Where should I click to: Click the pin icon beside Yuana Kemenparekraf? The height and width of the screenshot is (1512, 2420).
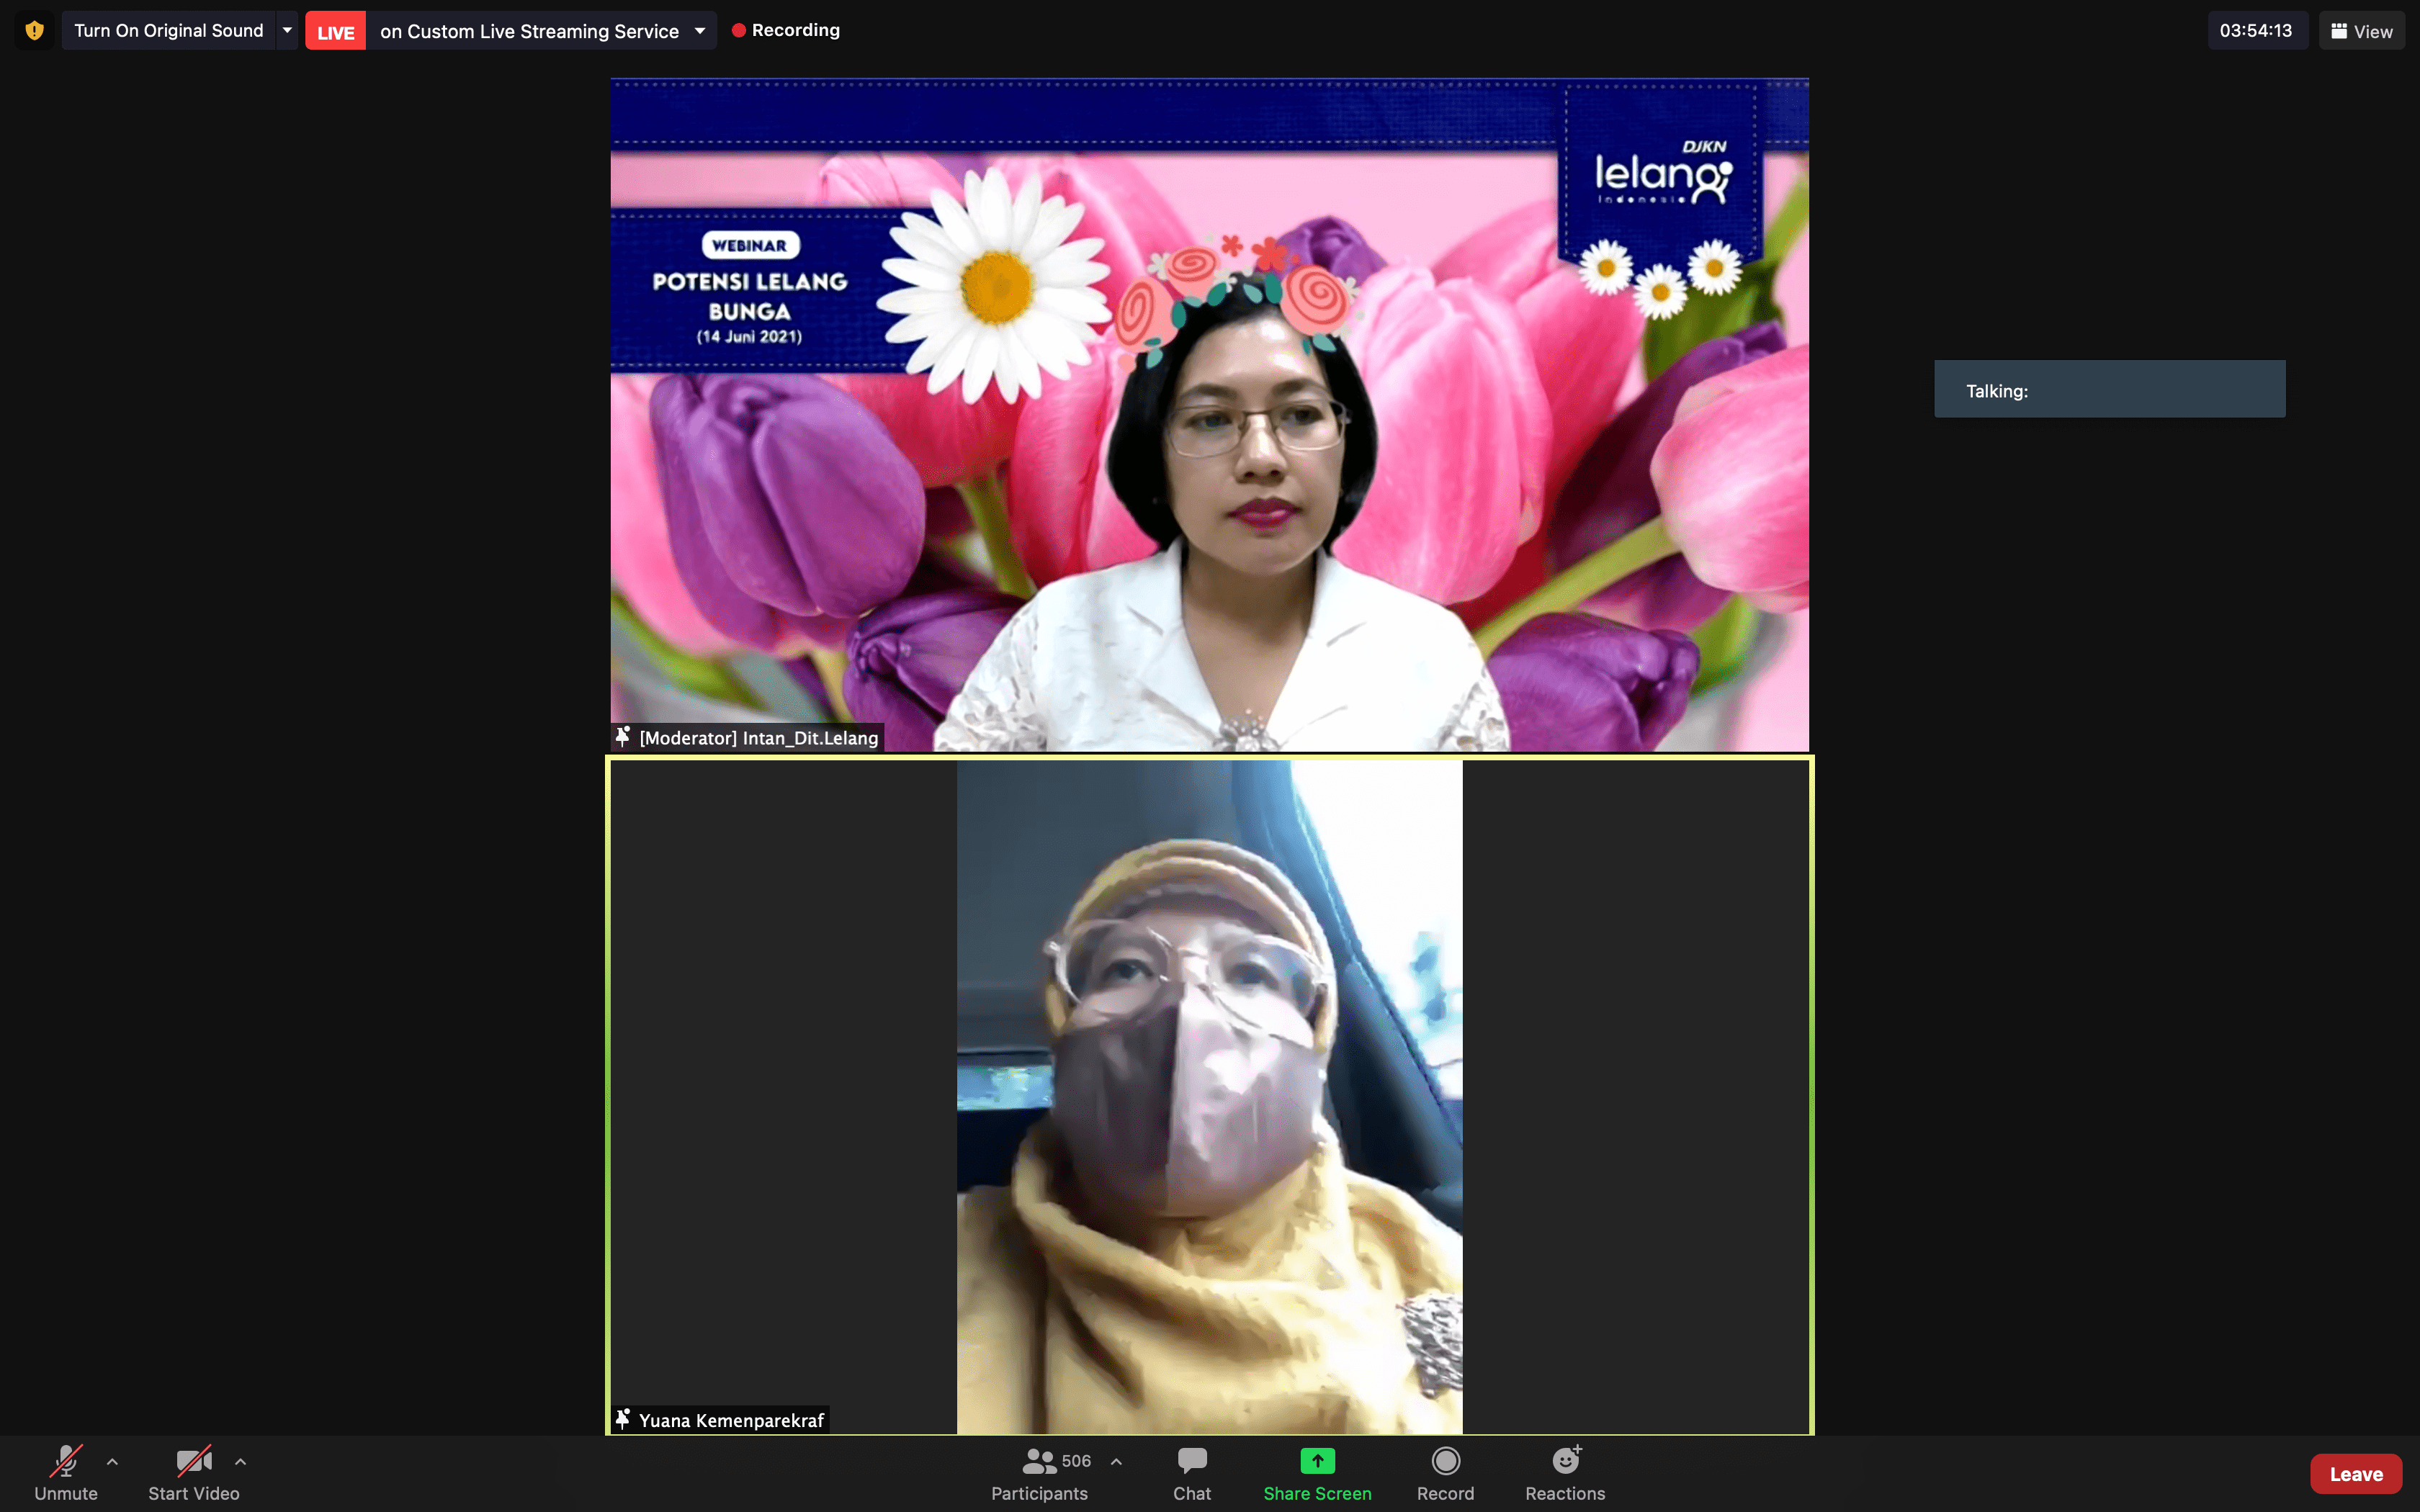click(x=623, y=1419)
